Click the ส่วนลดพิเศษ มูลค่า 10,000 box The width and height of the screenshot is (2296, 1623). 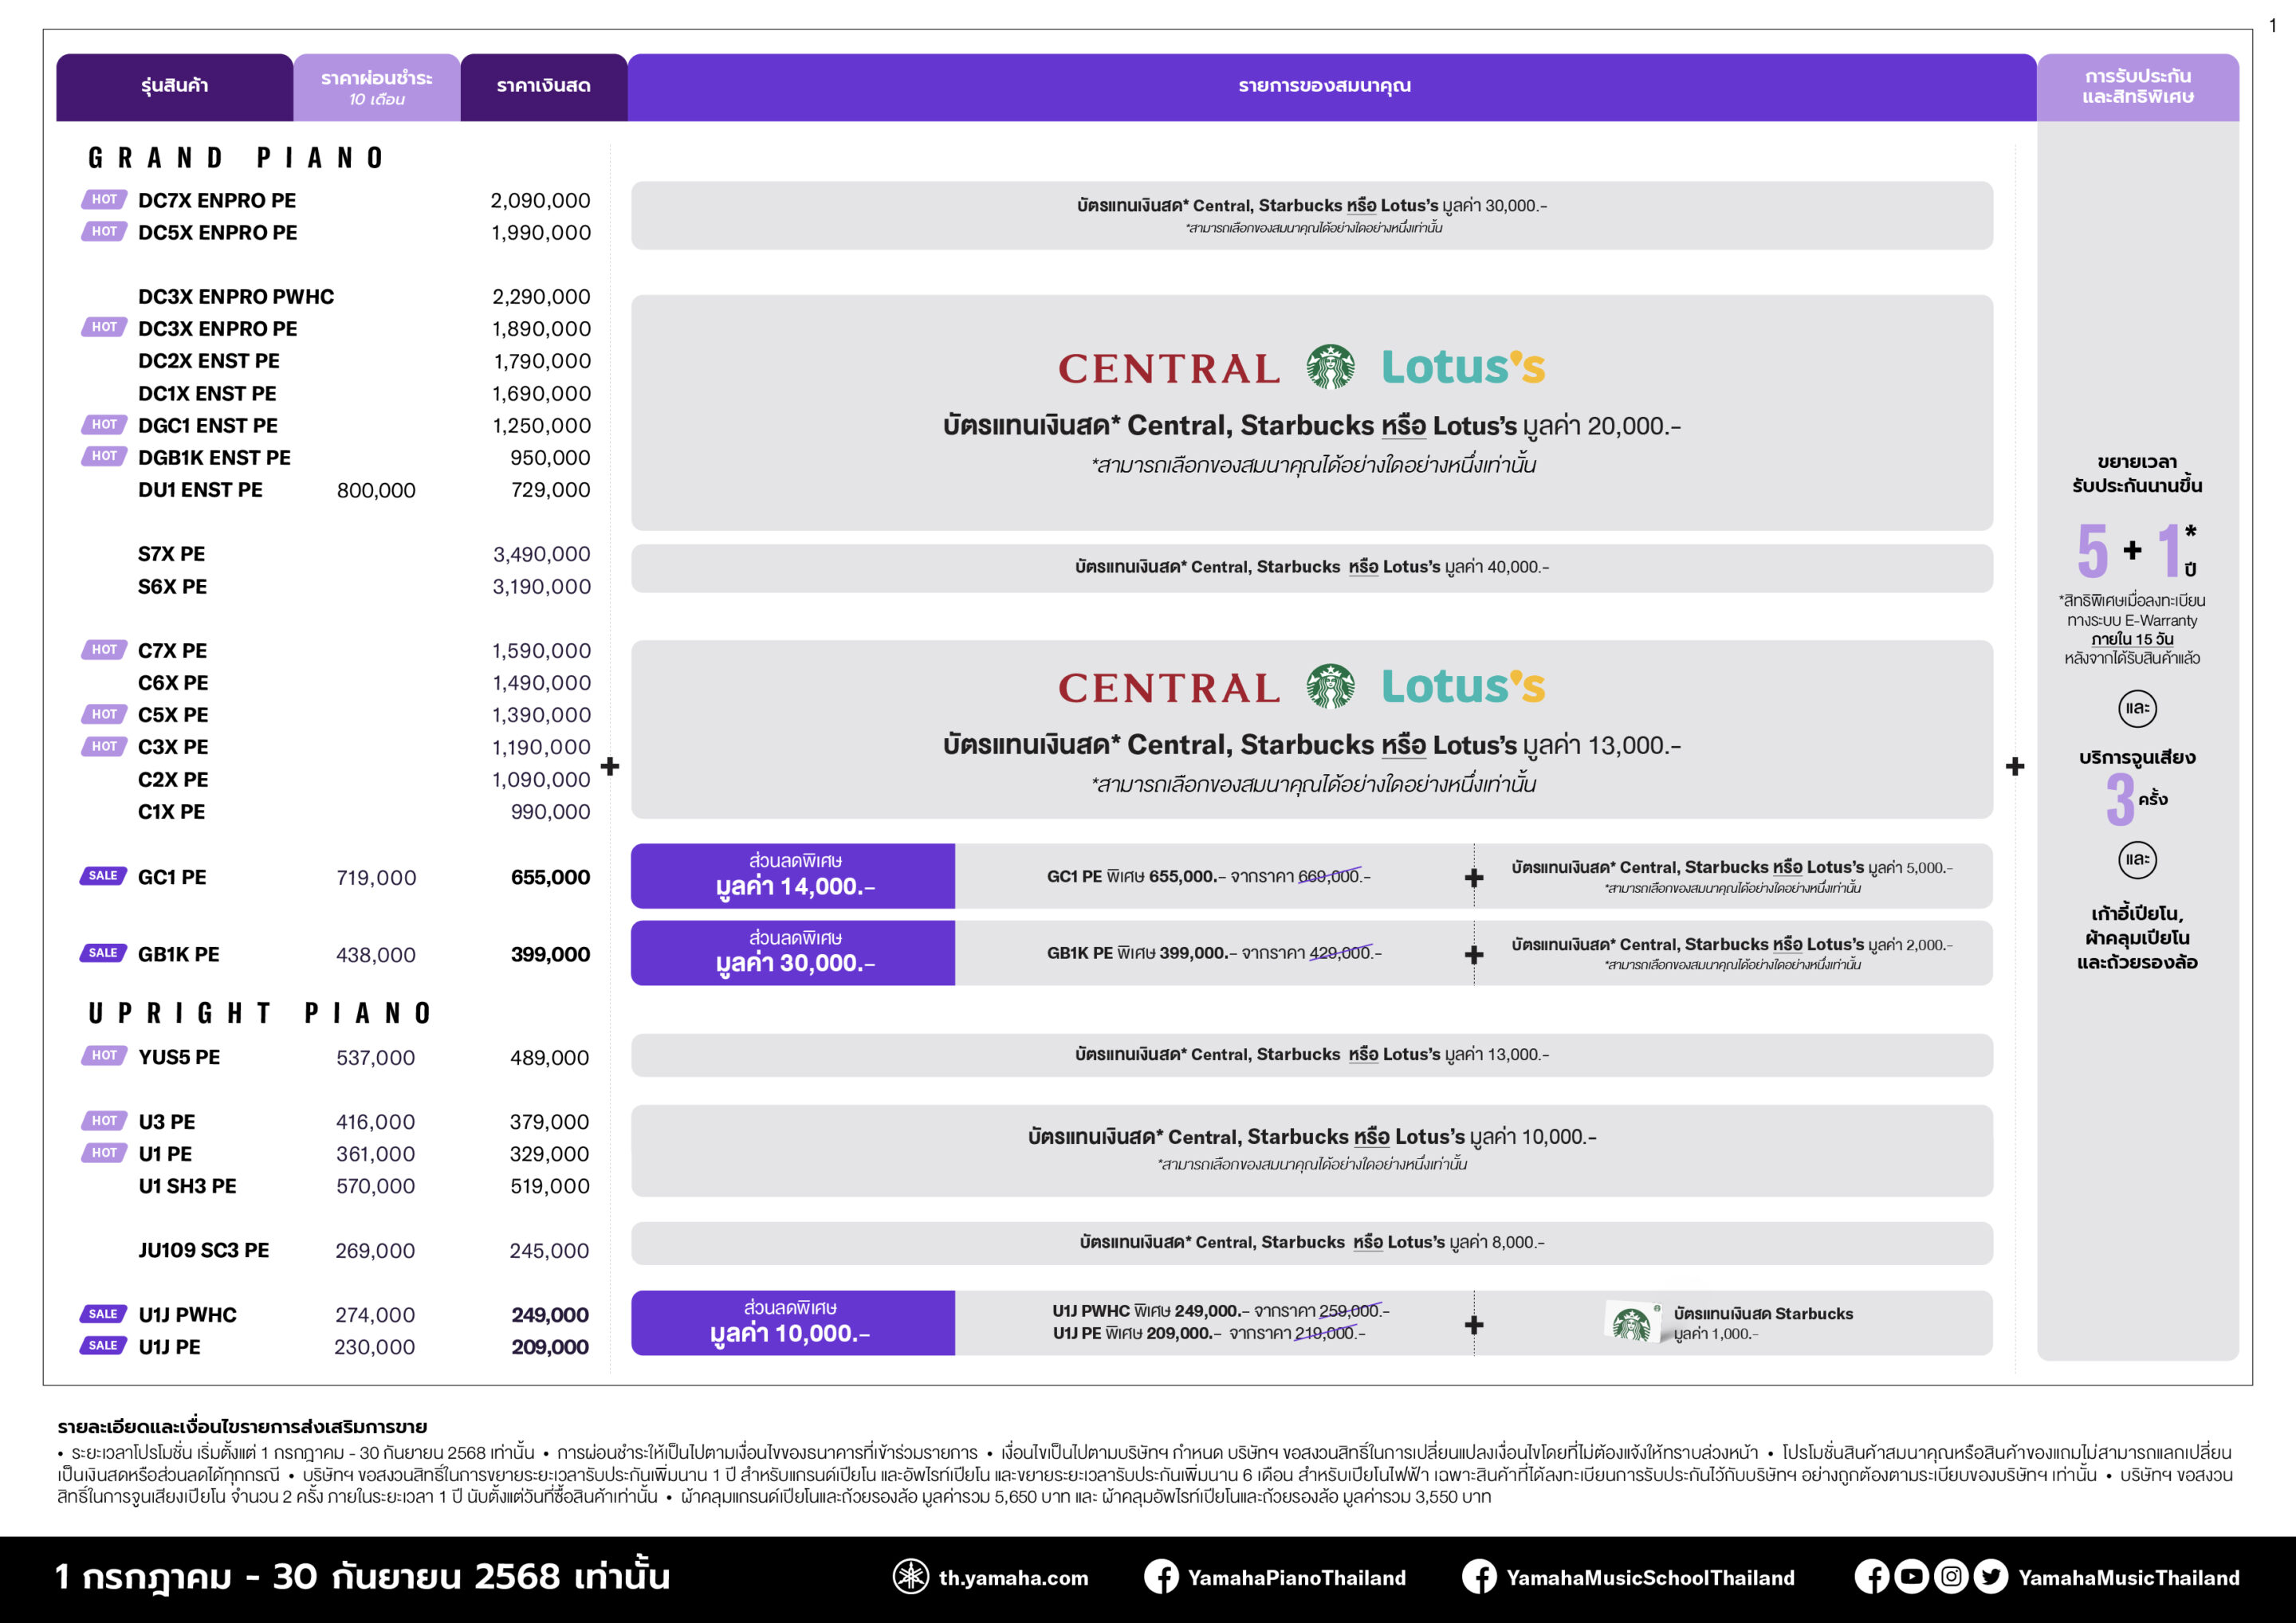(793, 1322)
